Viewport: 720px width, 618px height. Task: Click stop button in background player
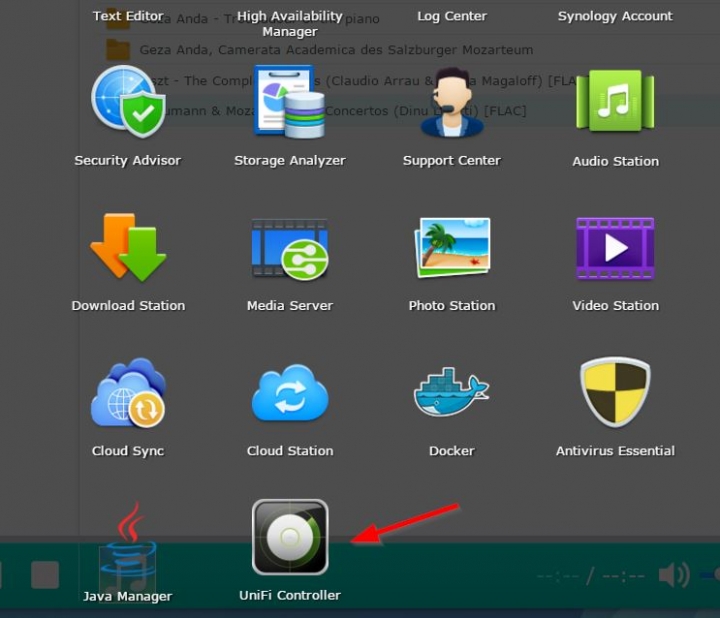pos(45,574)
